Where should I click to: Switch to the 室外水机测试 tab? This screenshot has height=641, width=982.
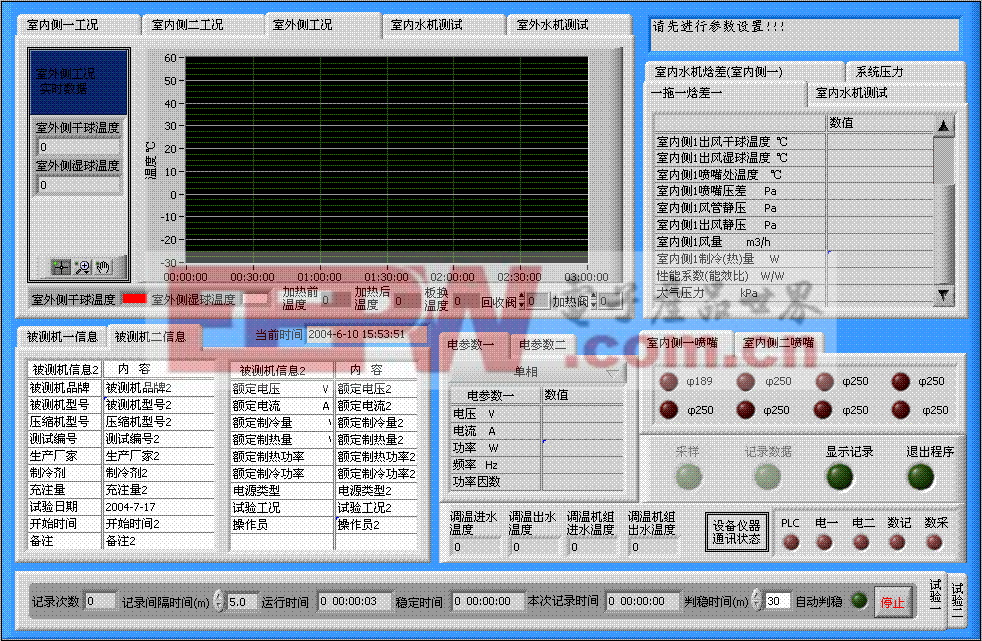pos(567,25)
